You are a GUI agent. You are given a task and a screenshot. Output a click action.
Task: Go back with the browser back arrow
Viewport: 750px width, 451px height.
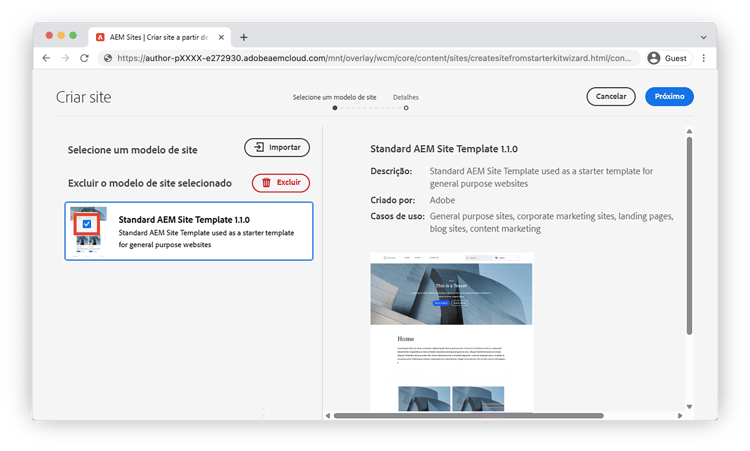point(46,58)
